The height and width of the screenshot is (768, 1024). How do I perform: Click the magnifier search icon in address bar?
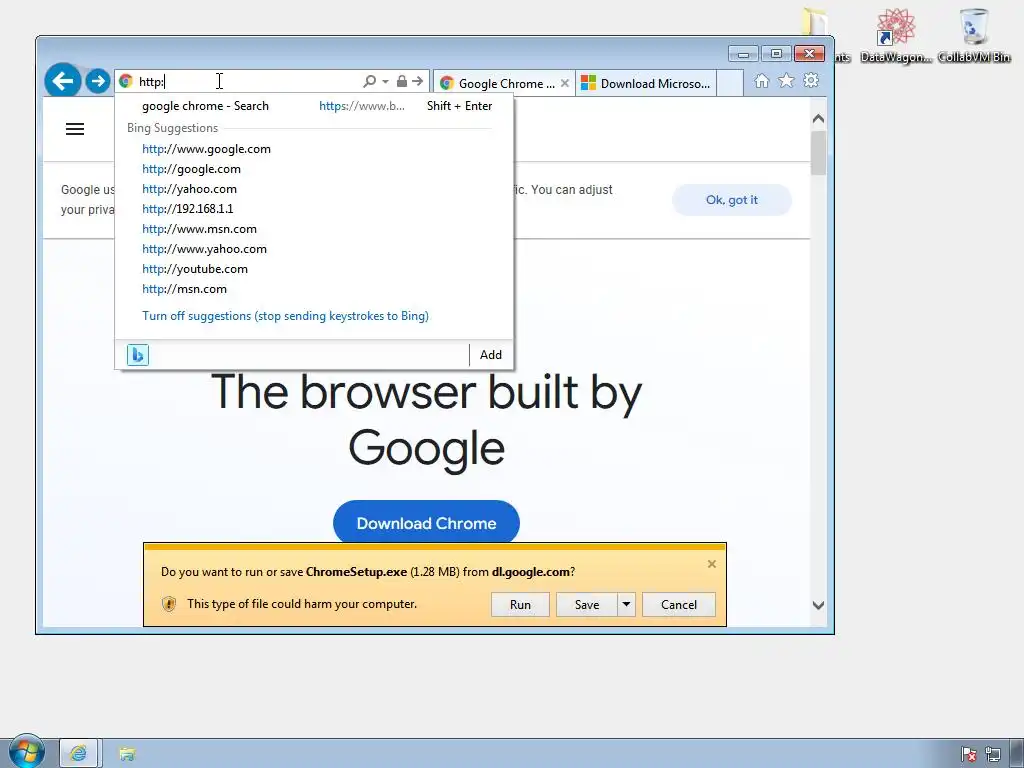370,81
